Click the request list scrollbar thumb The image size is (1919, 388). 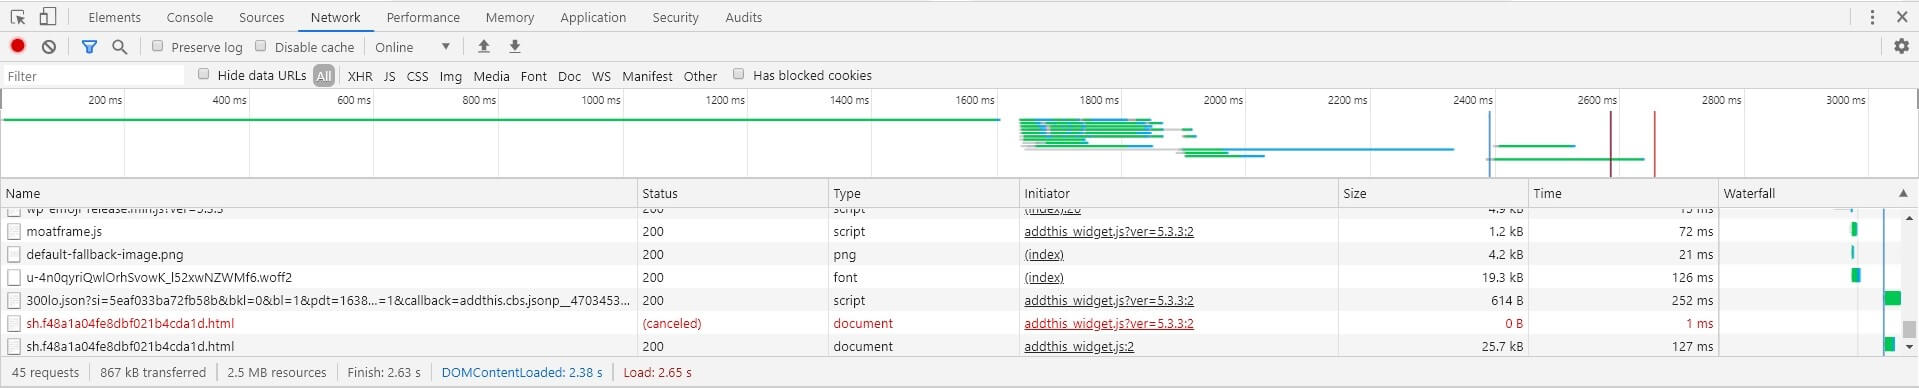click(x=1909, y=329)
